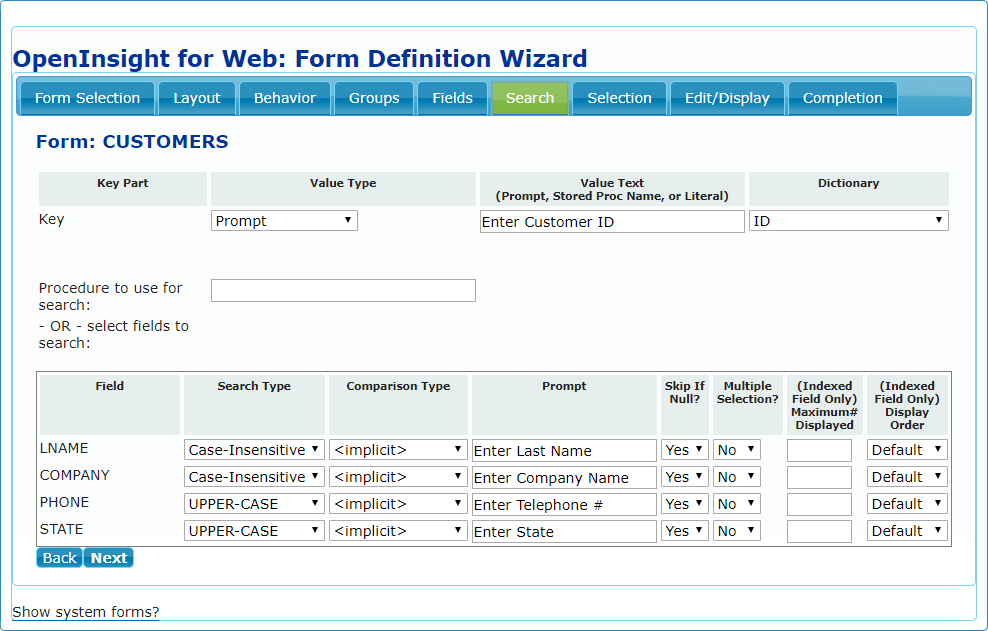This screenshot has width=988, height=631.
Task: Open STATE Comparison Type dropdown
Action: (398, 531)
